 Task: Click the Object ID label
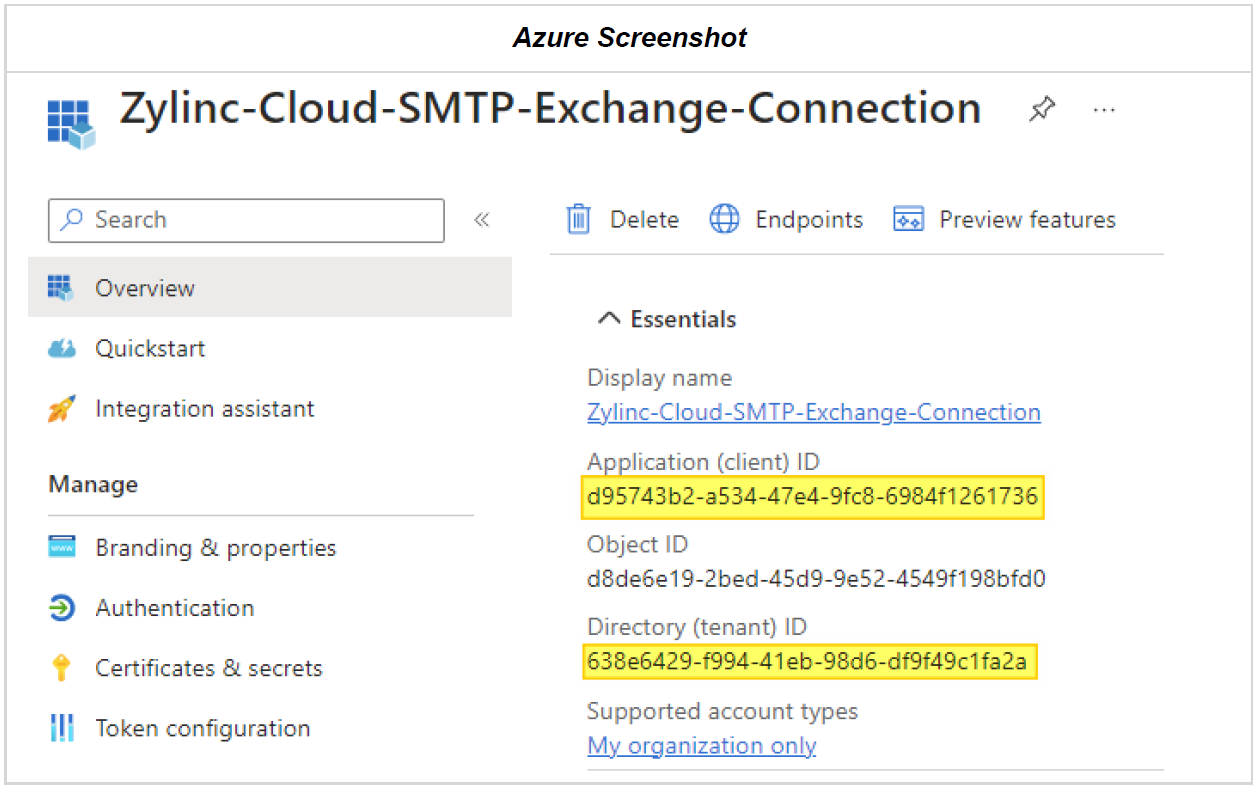[x=638, y=545]
